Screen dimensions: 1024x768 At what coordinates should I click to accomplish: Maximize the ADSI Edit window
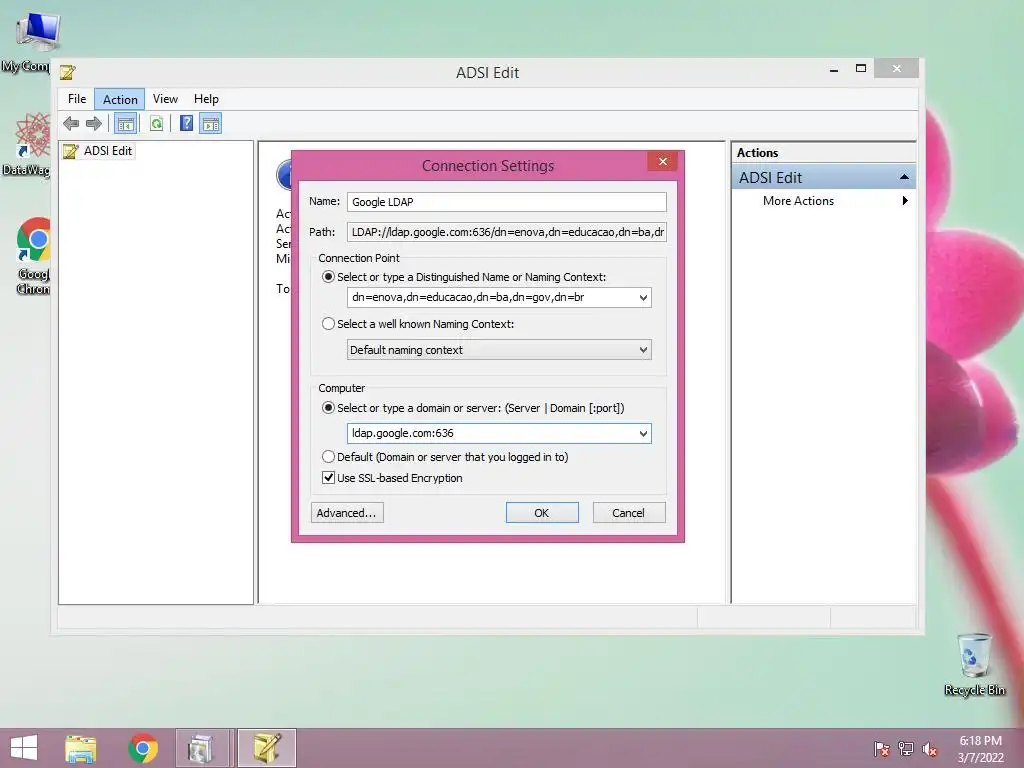[x=861, y=68]
